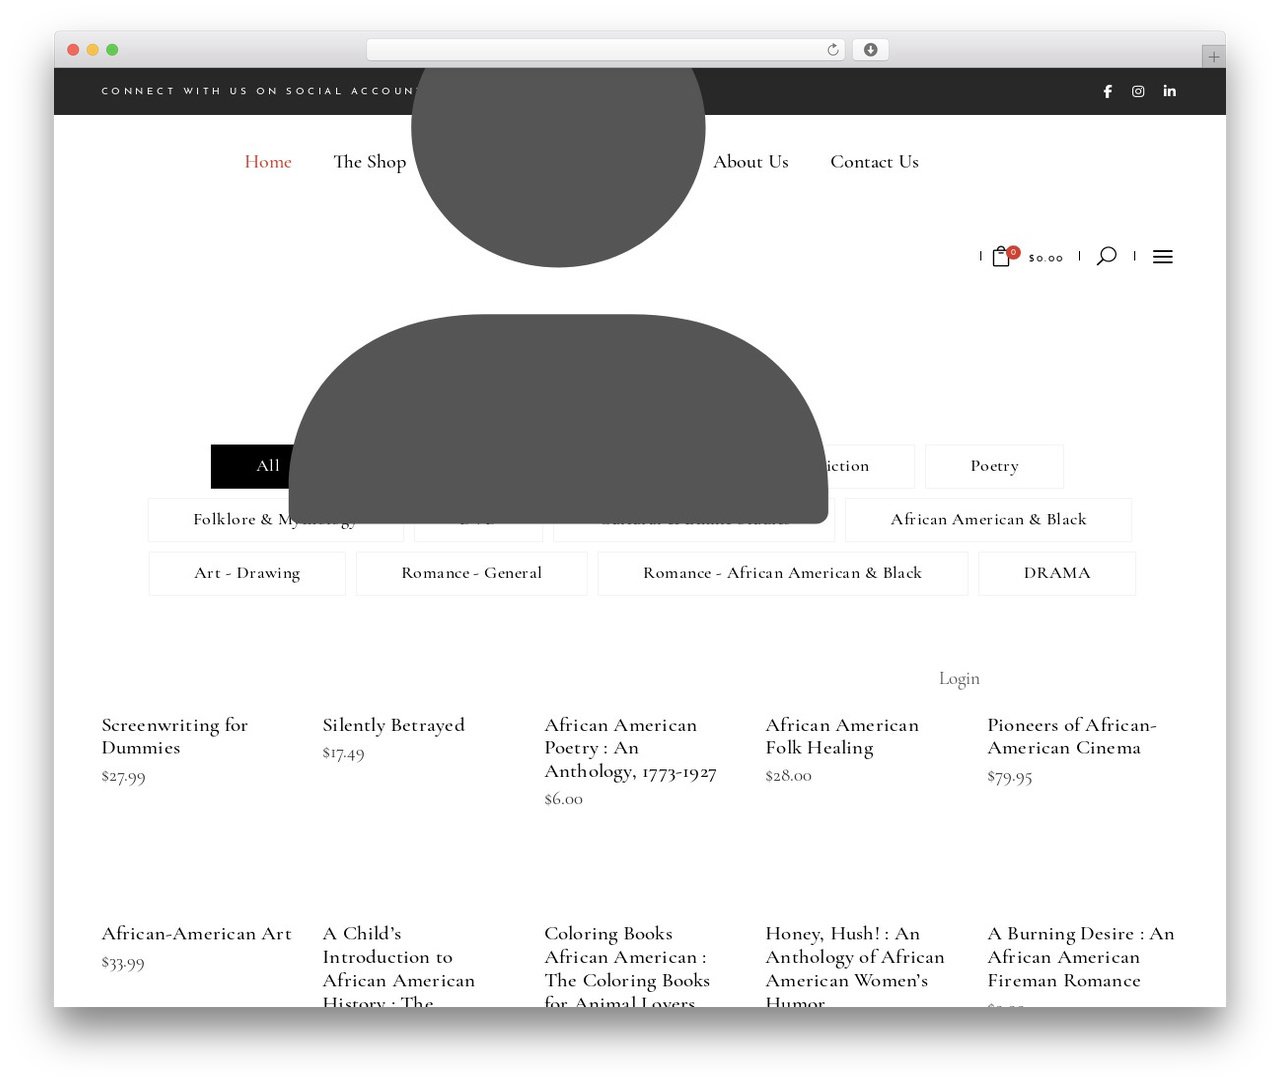Image resolution: width=1280 pixels, height=1084 pixels.
Task: Click the $27.99 price
Action: click(123, 777)
